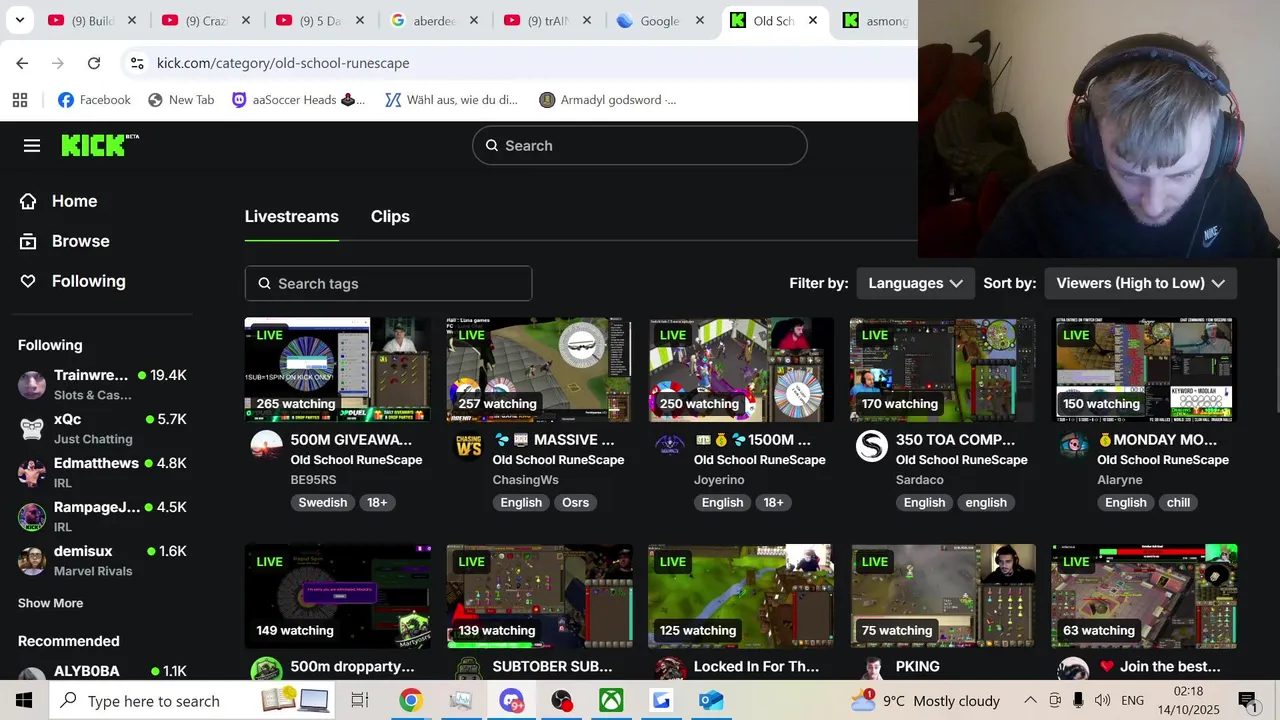1280x720 pixels.
Task: Click the KICK logo
Action: [100, 145]
